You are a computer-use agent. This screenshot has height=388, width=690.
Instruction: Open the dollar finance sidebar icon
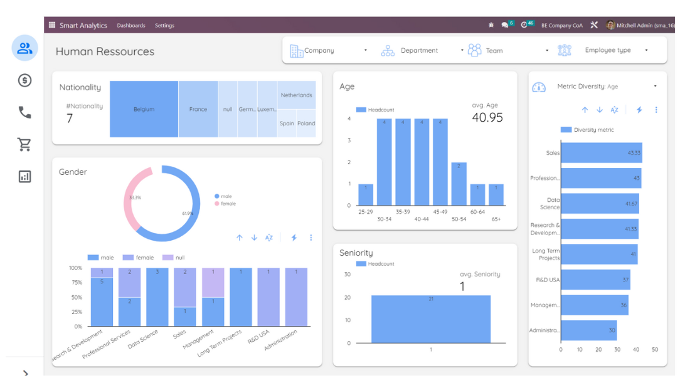tap(25, 81)
